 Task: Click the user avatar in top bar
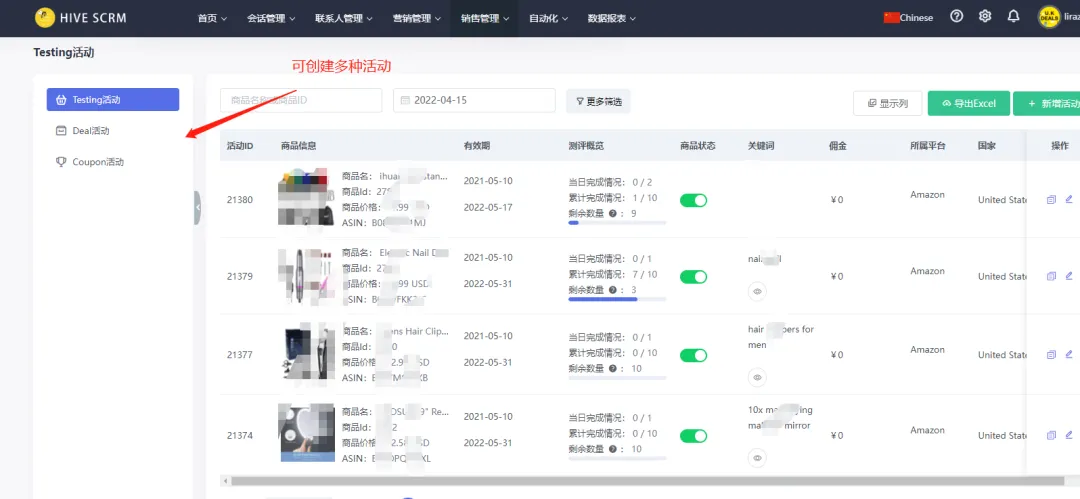(1049, 17)
